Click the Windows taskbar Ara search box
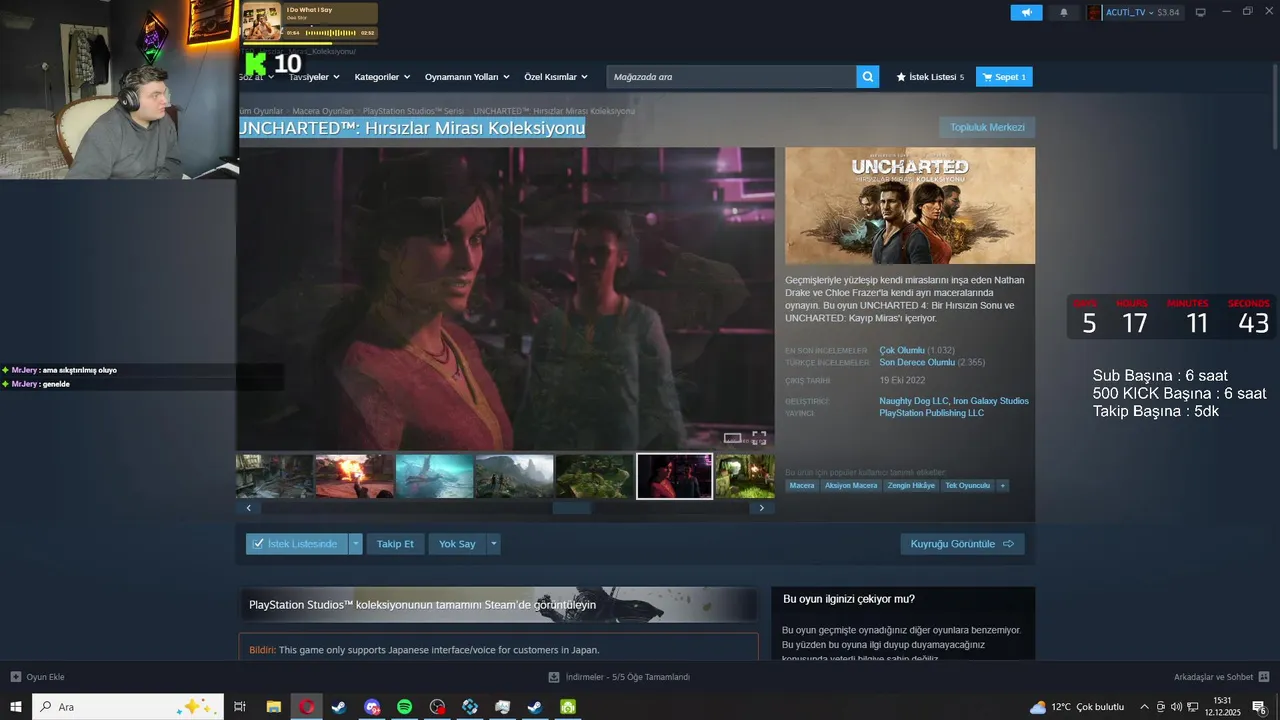 click(128, 707)
